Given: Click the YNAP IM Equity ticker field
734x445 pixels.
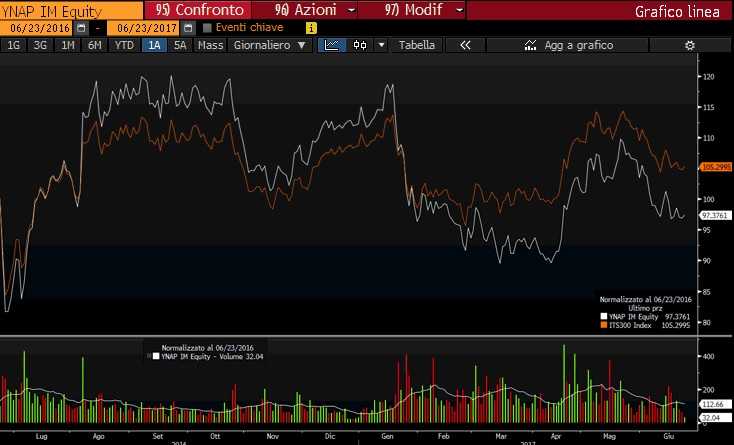Looking at the screenshot, I should coord(71,11).
